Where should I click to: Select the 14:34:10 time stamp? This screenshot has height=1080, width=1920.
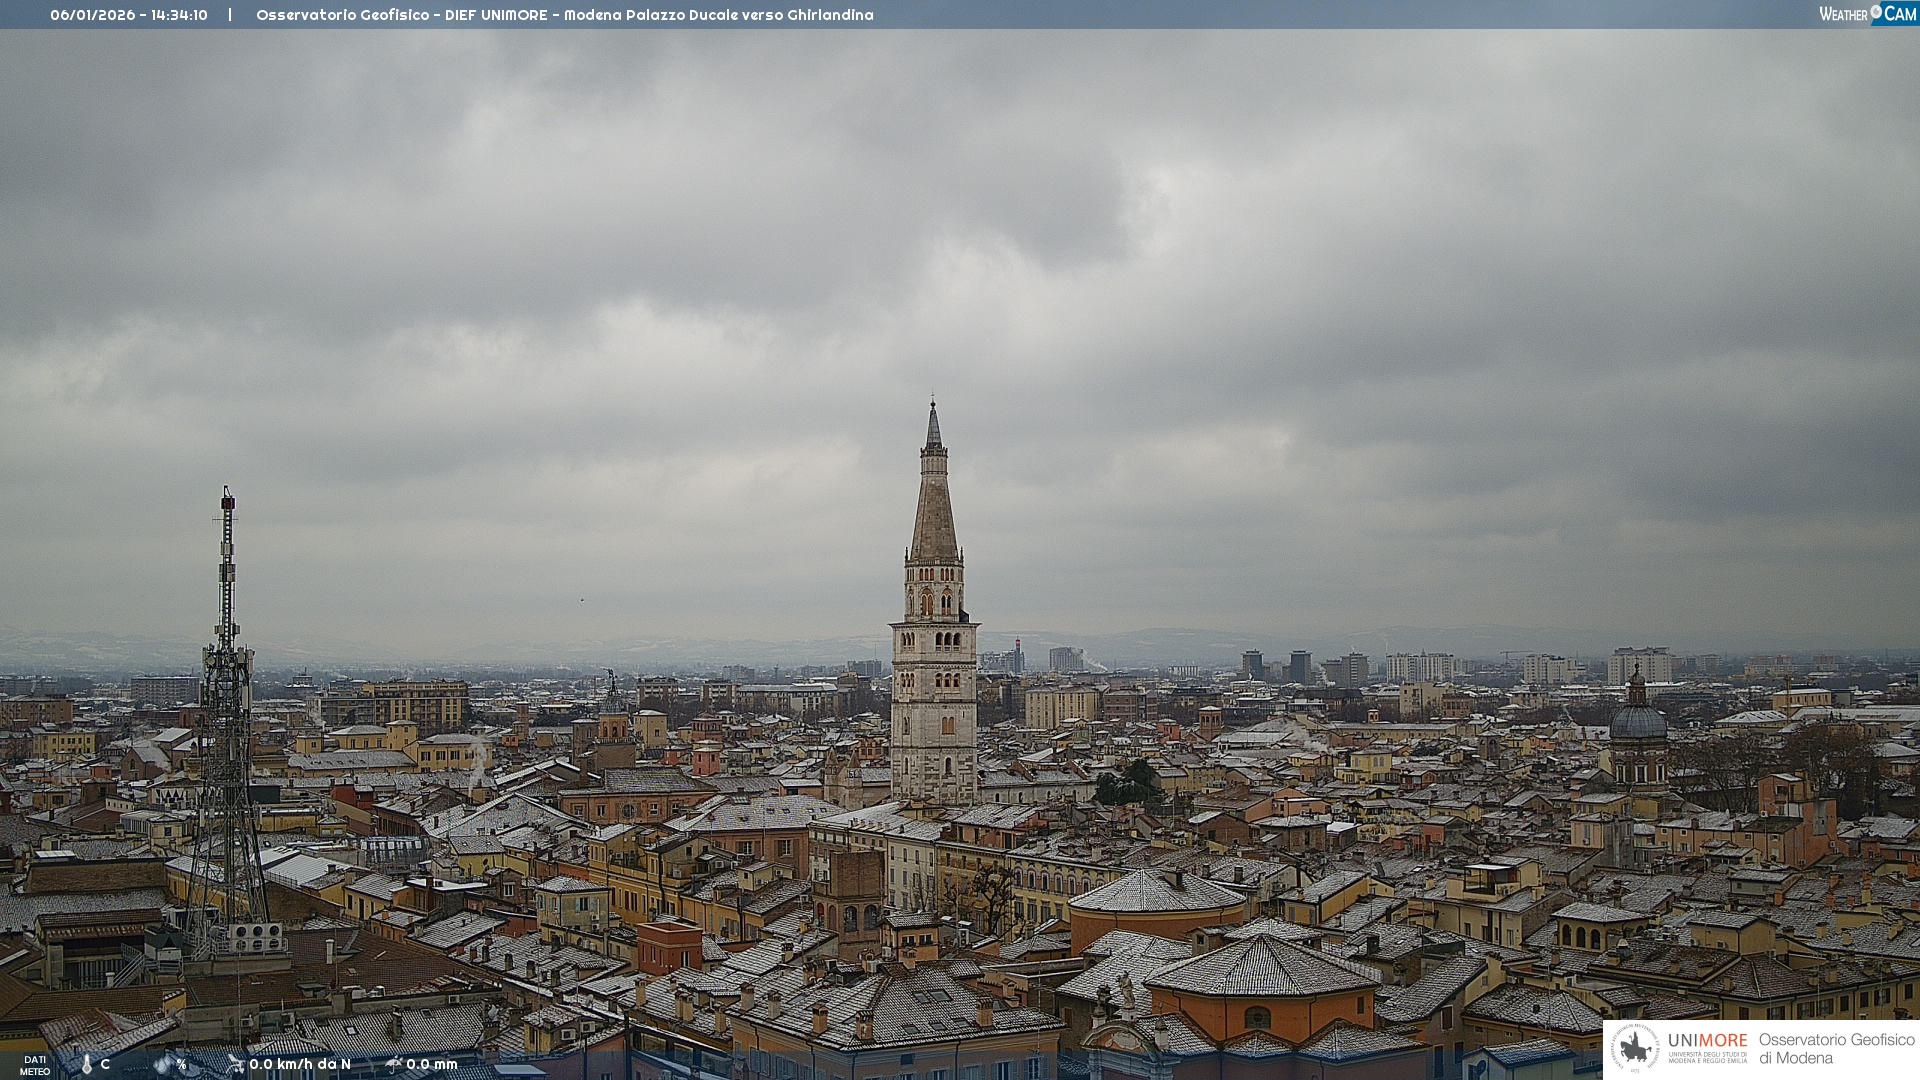pos(180,15)
